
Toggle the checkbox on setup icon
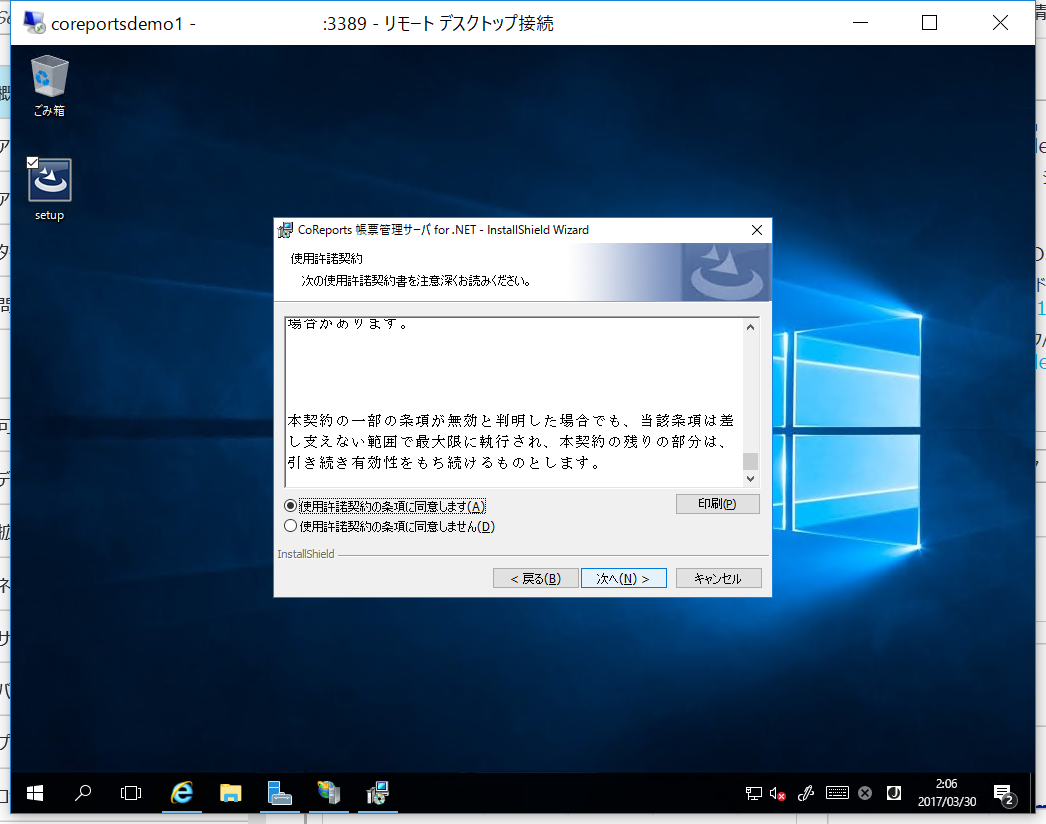pos(33,162)
